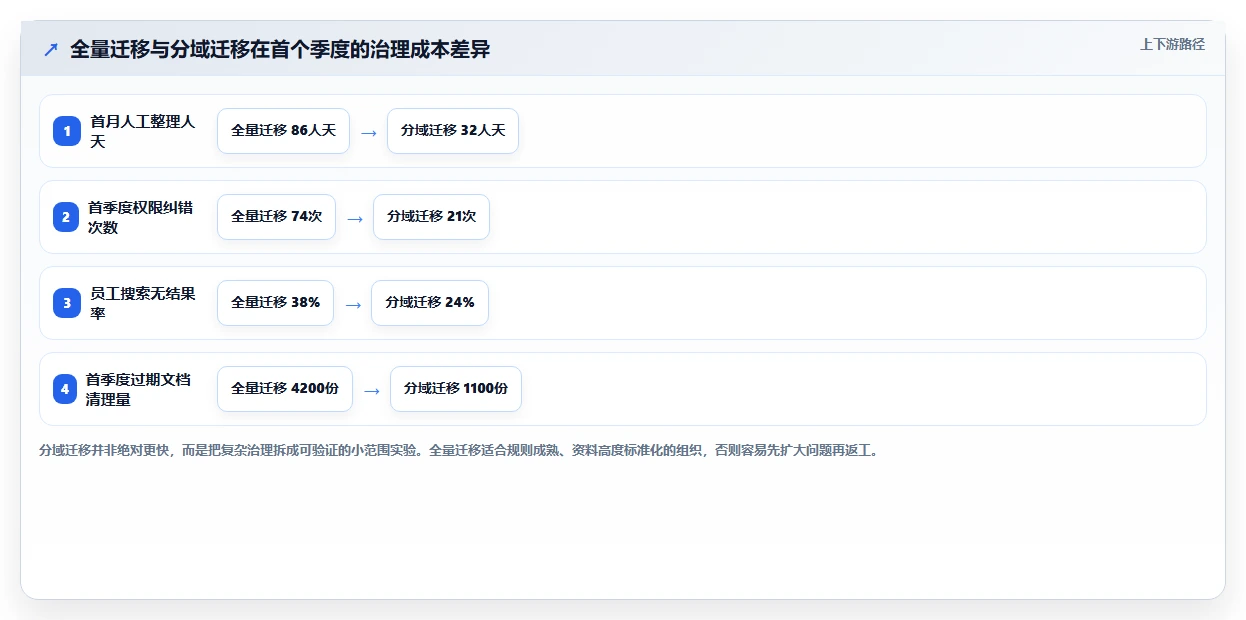
Task: Open the 上下游路径 label in header
Action: (x=1172, y=45)
